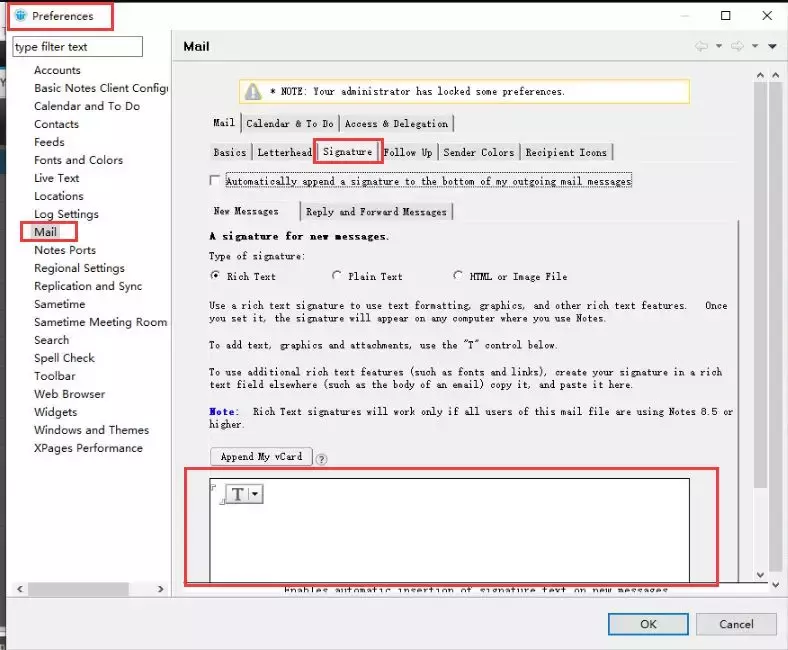Open the Basics sub-tab
The height and width of the screenshot is (650, 788).
pos(230,152)
